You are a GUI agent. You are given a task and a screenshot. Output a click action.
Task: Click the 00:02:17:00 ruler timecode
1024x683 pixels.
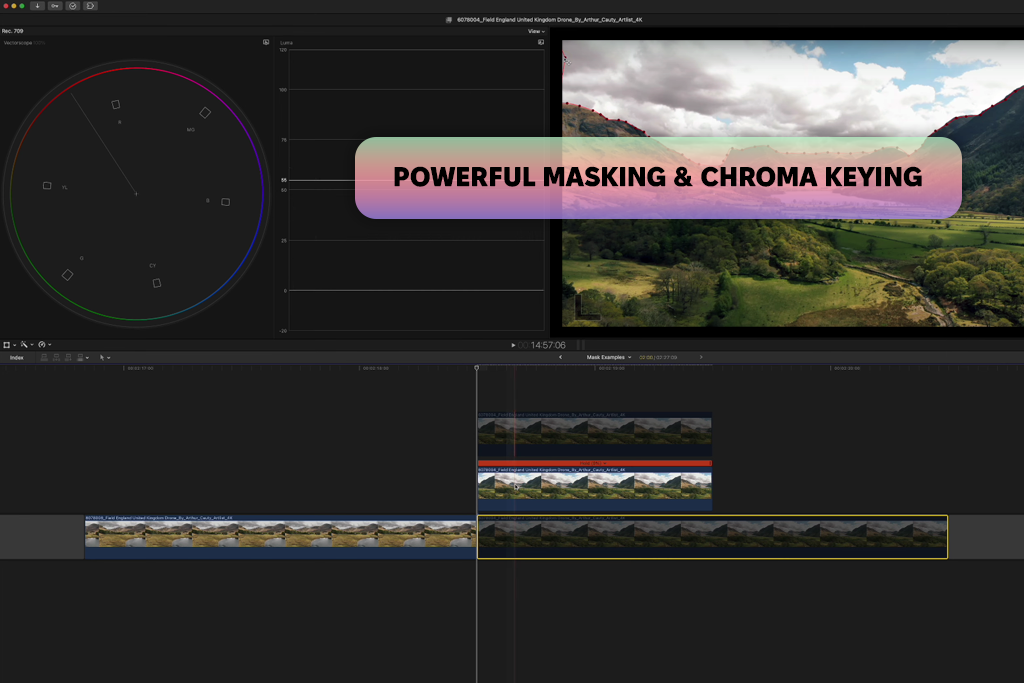(x=140, y=368)
